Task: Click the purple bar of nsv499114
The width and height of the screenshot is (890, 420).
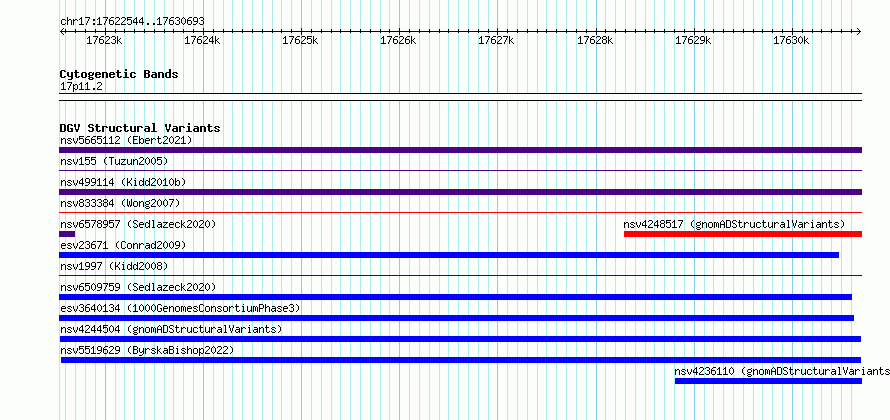Action: [x=460, y=192]
